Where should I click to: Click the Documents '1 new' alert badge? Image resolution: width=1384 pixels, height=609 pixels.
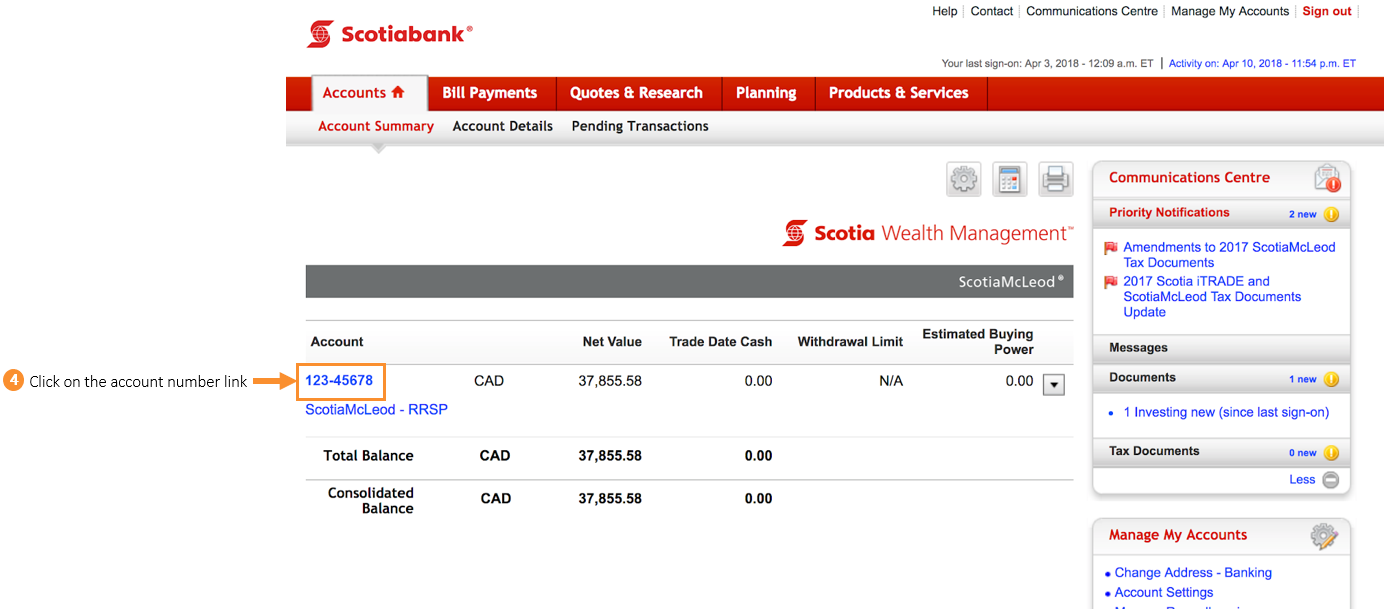coord(1330,378)
